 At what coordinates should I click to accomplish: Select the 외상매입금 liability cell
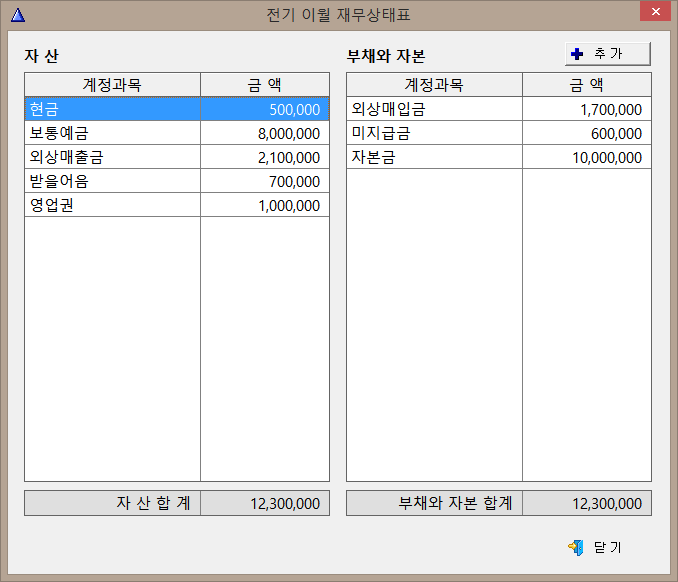pos(435,109)
